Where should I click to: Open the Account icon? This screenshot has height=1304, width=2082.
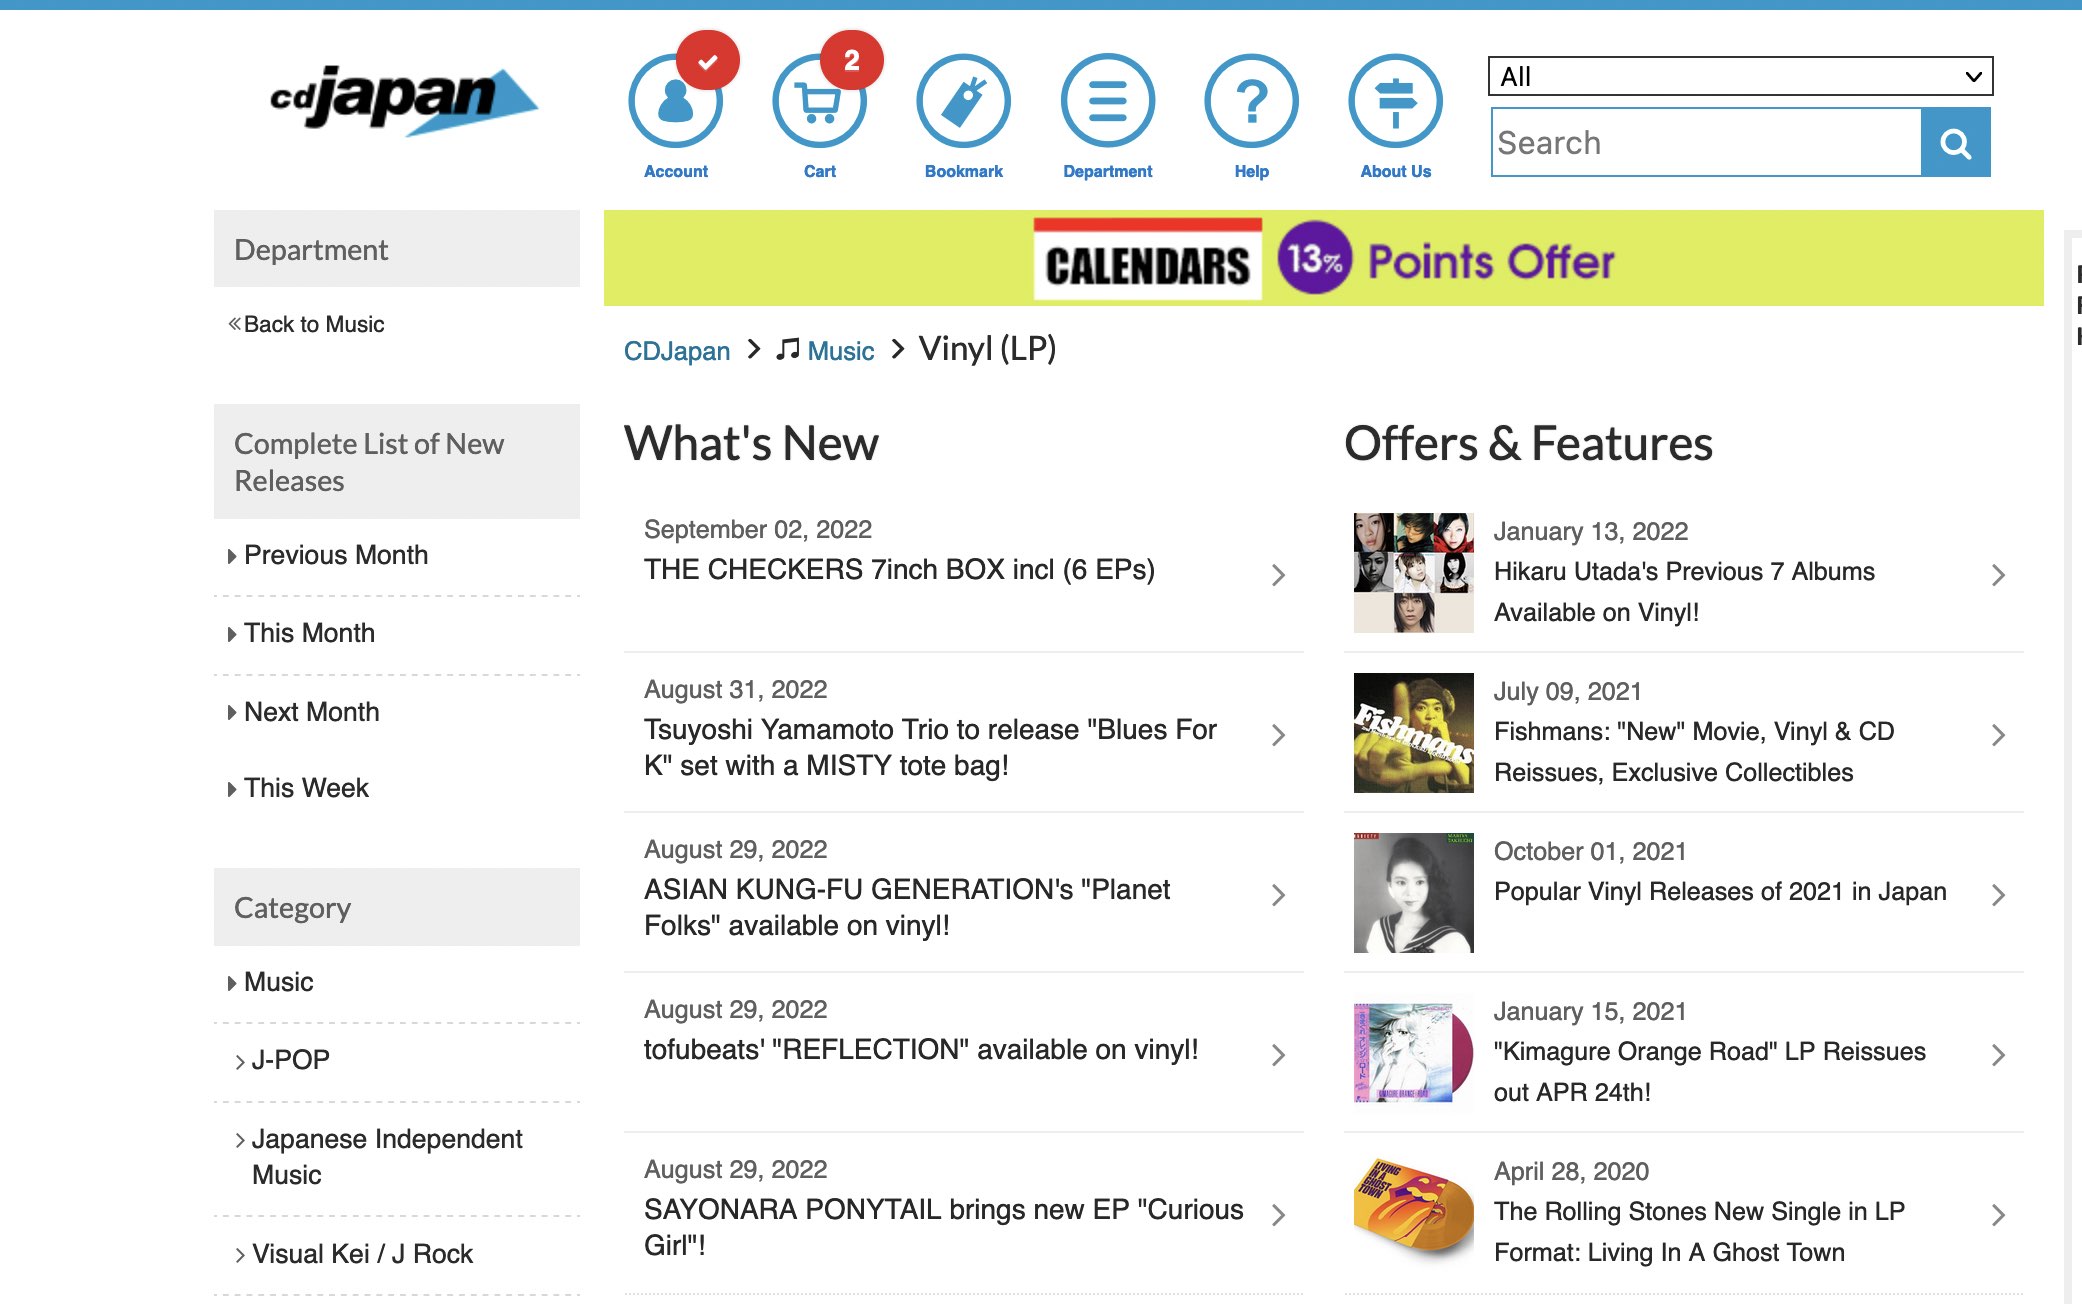click(675, 102)
